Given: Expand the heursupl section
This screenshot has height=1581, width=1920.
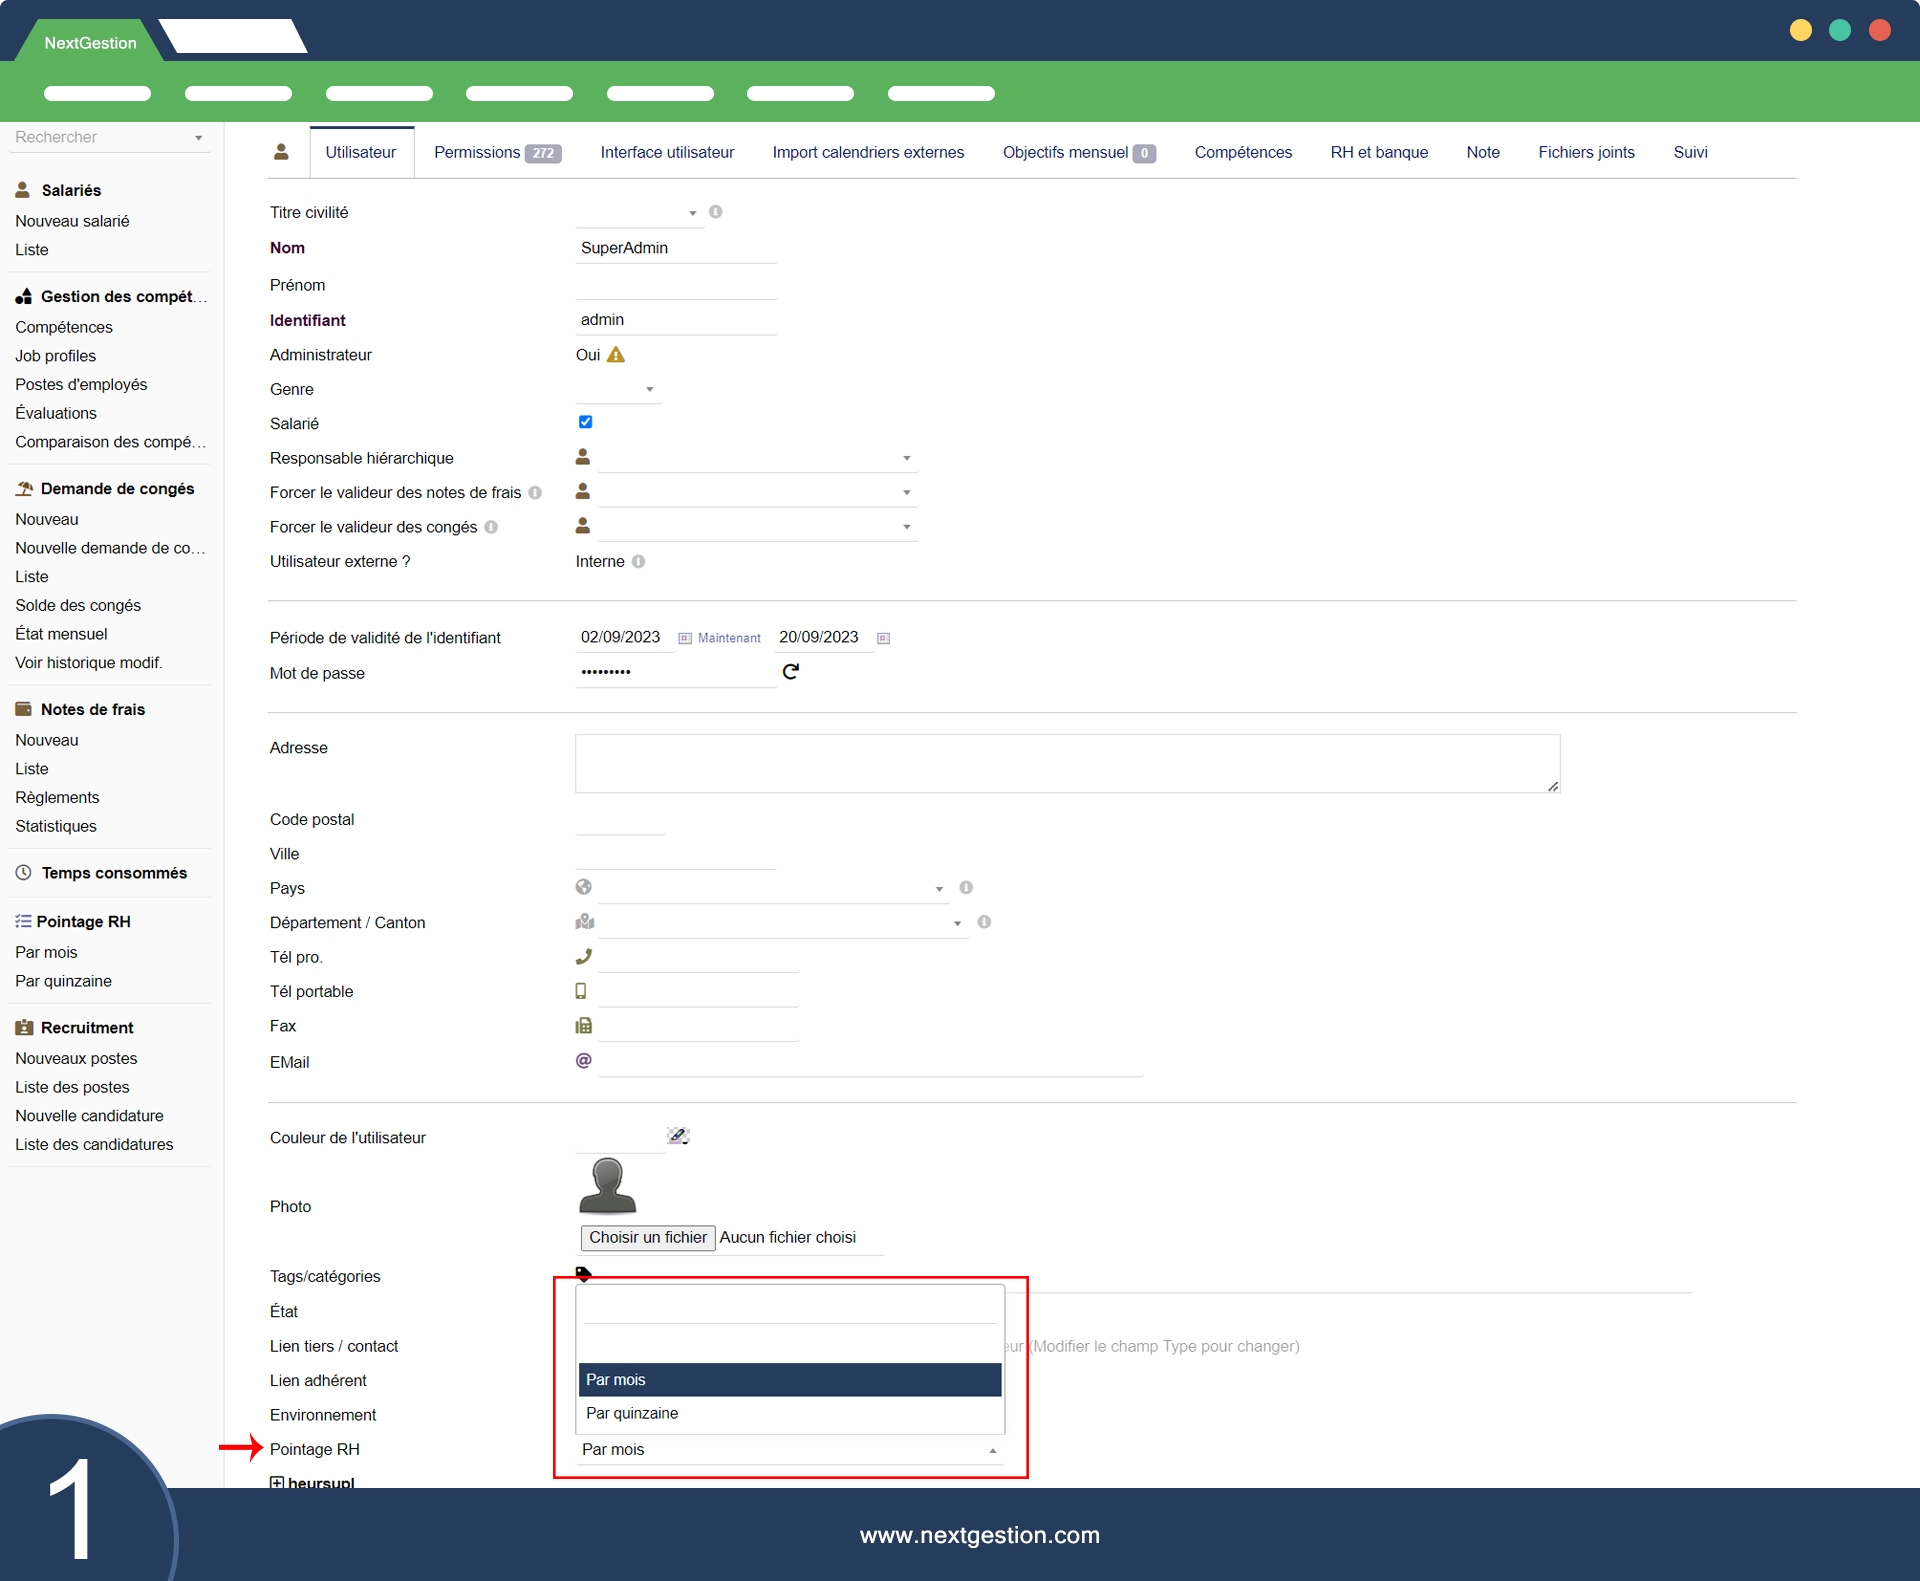Looking at the screenshot, I should pyautogui.click(x=277, y=1482).
